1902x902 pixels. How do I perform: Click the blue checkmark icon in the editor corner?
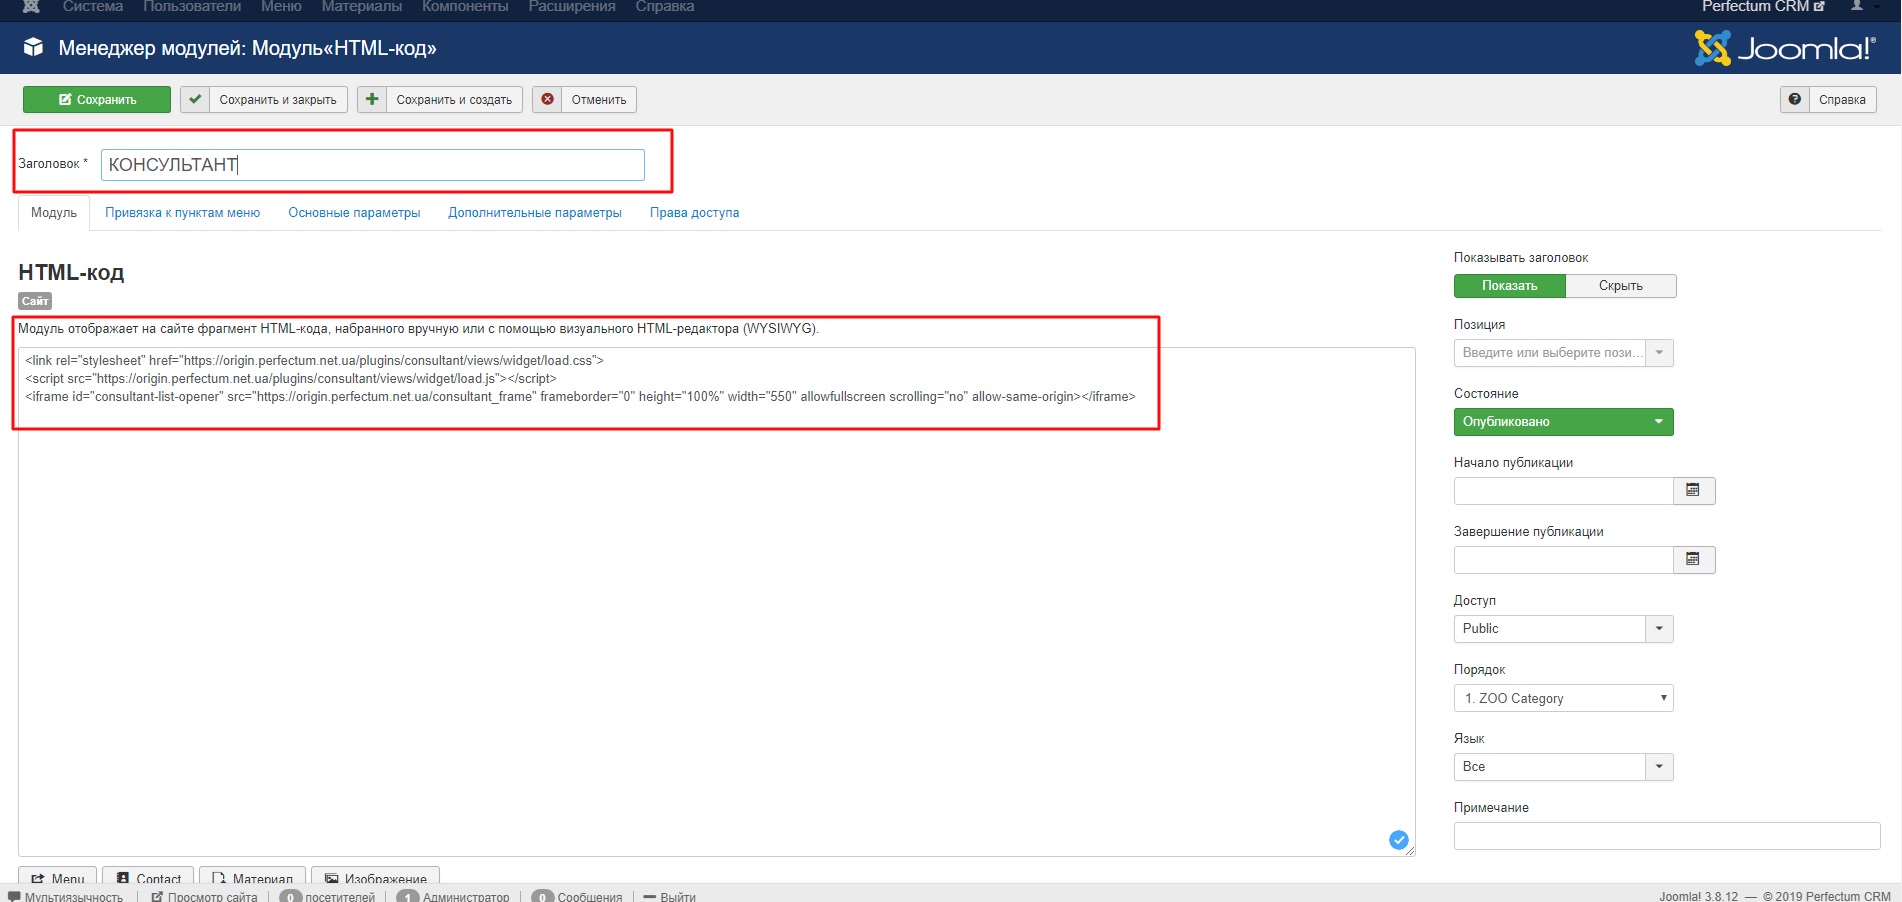pos(1399,840)
